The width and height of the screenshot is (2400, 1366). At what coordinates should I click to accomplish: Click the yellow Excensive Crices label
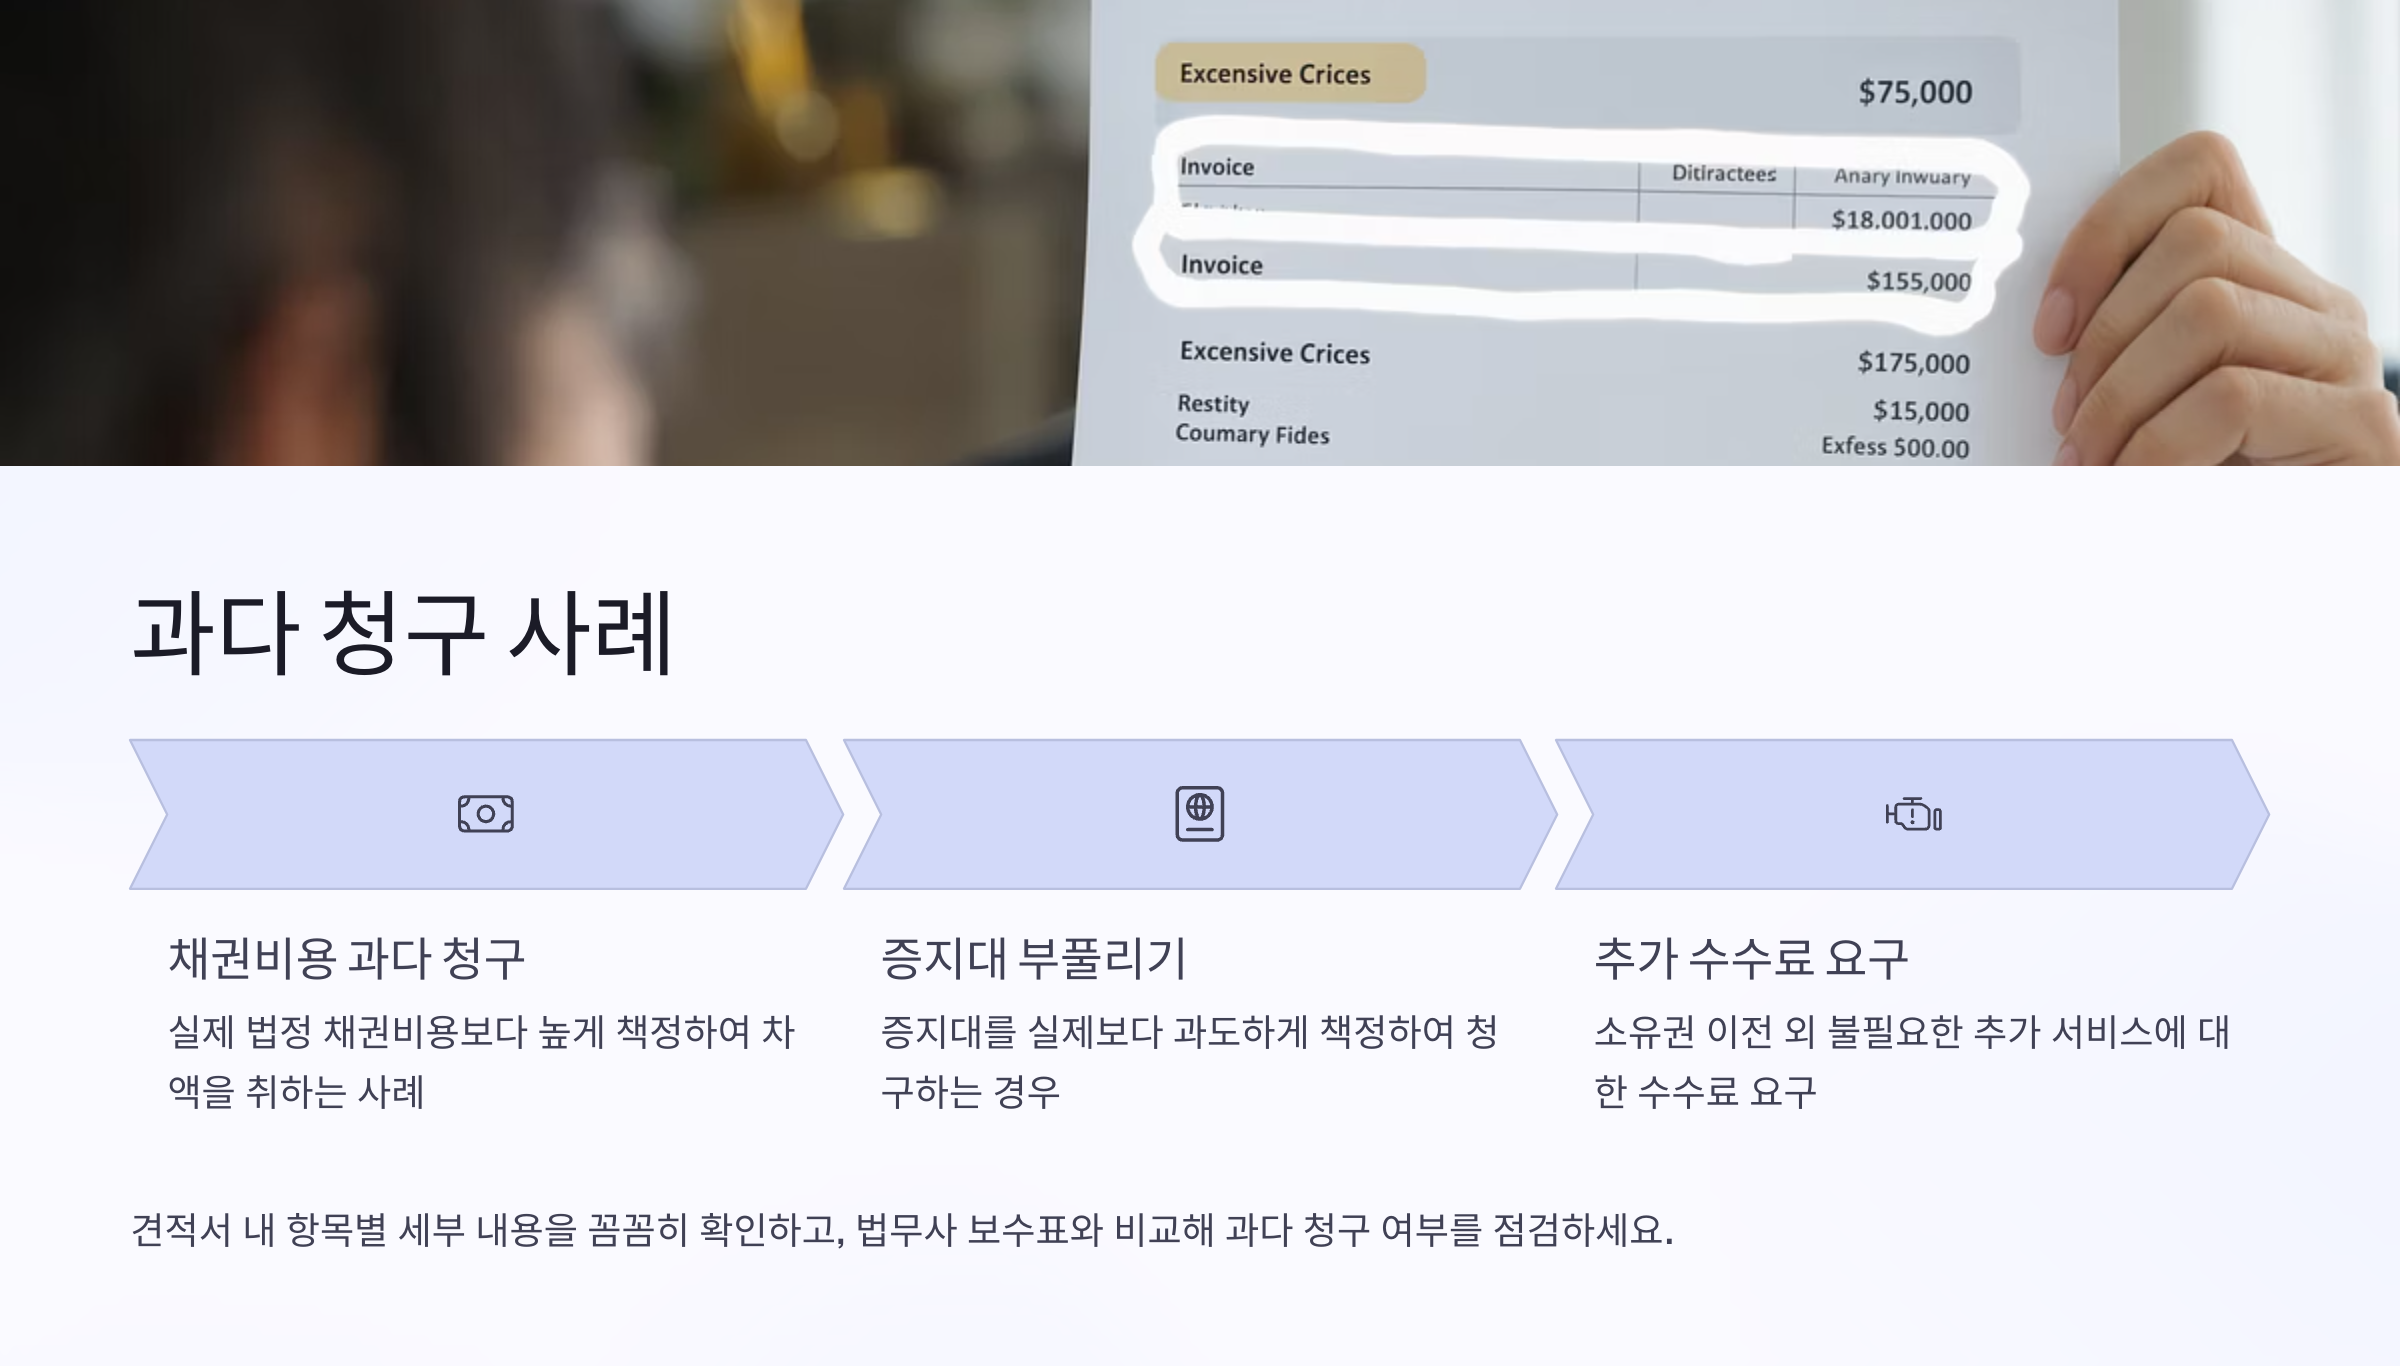(1289, 73)
